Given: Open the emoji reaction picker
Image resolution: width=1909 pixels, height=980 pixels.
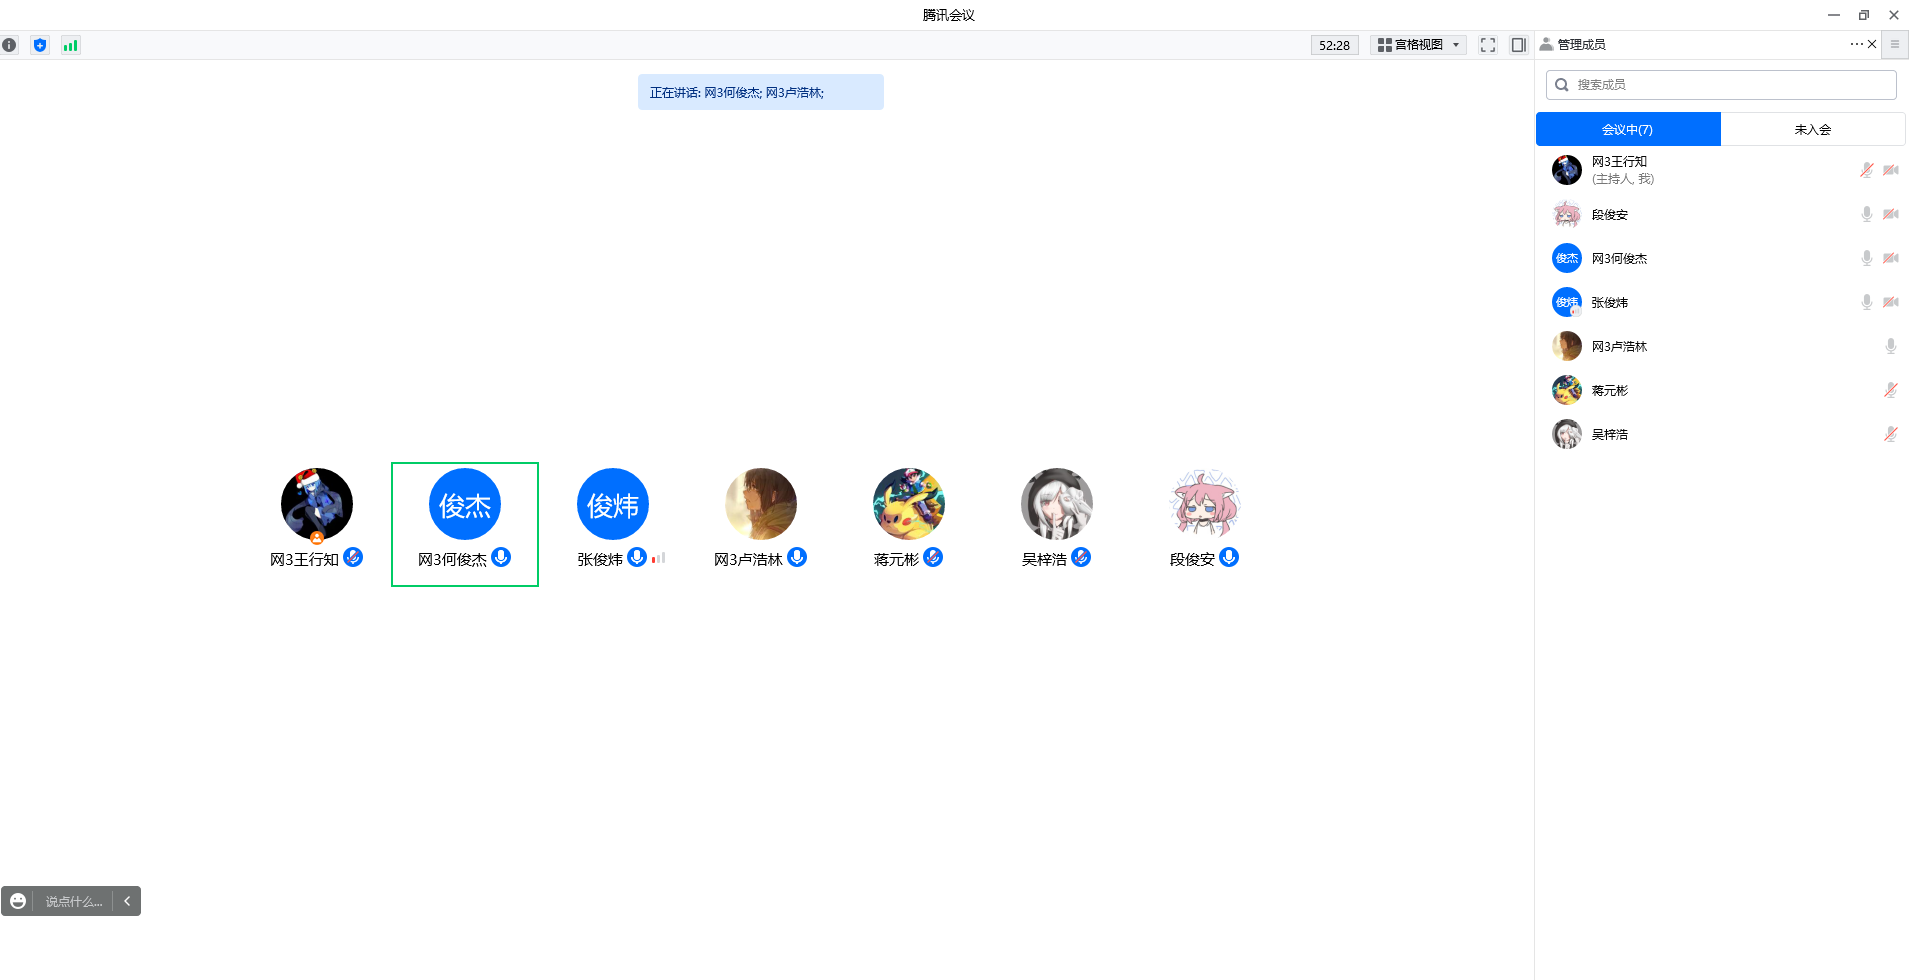Looking at the screenshot, I should [x=18, y=901].
